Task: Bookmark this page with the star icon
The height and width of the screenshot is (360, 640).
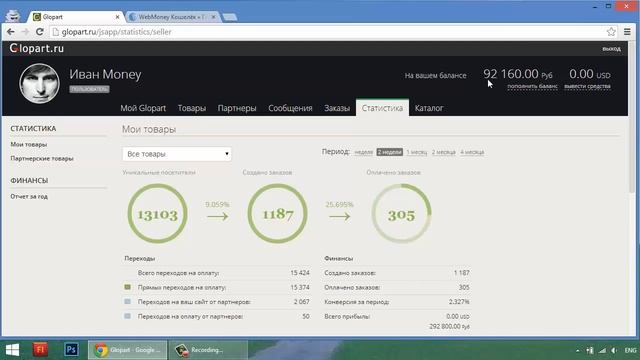Action: [611, 31]
